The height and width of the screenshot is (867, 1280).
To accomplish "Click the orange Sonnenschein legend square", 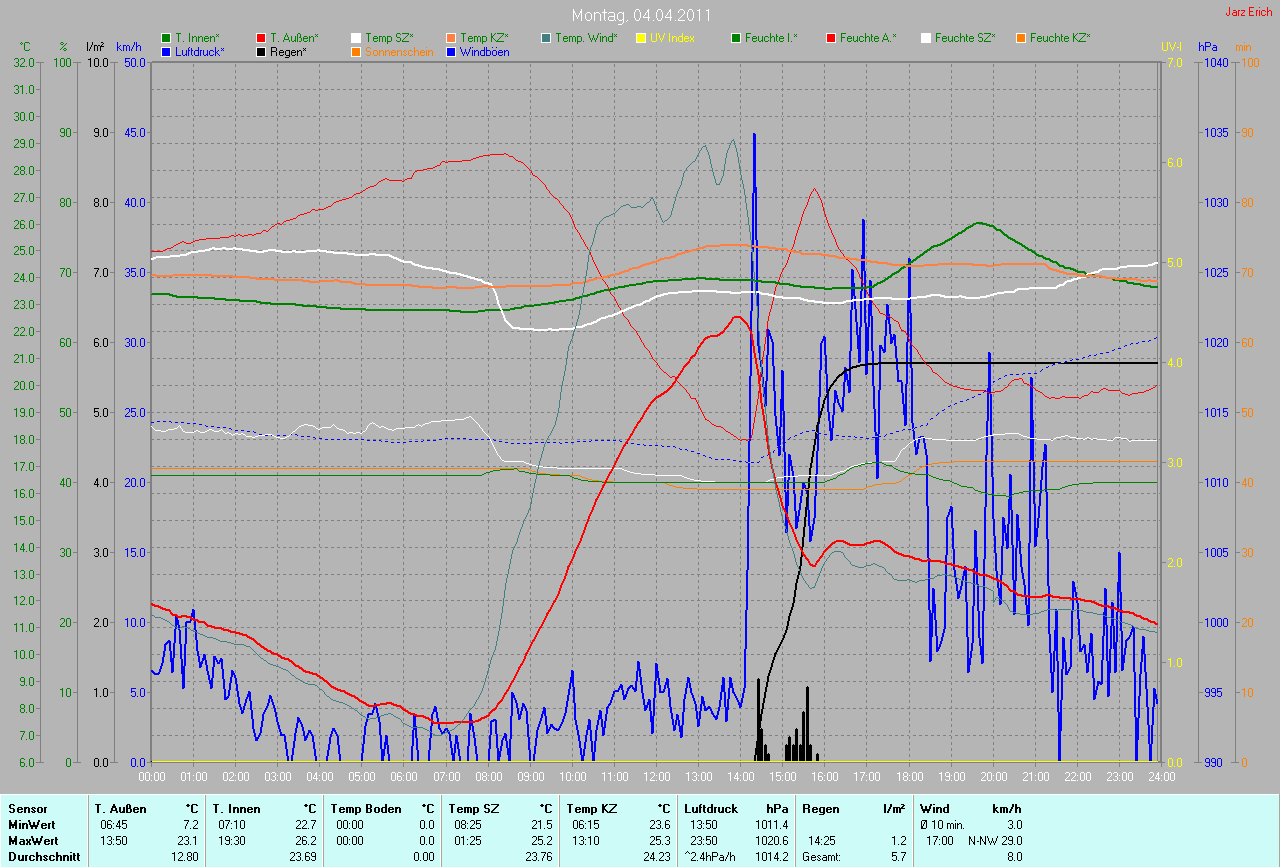I will [357, 51].
